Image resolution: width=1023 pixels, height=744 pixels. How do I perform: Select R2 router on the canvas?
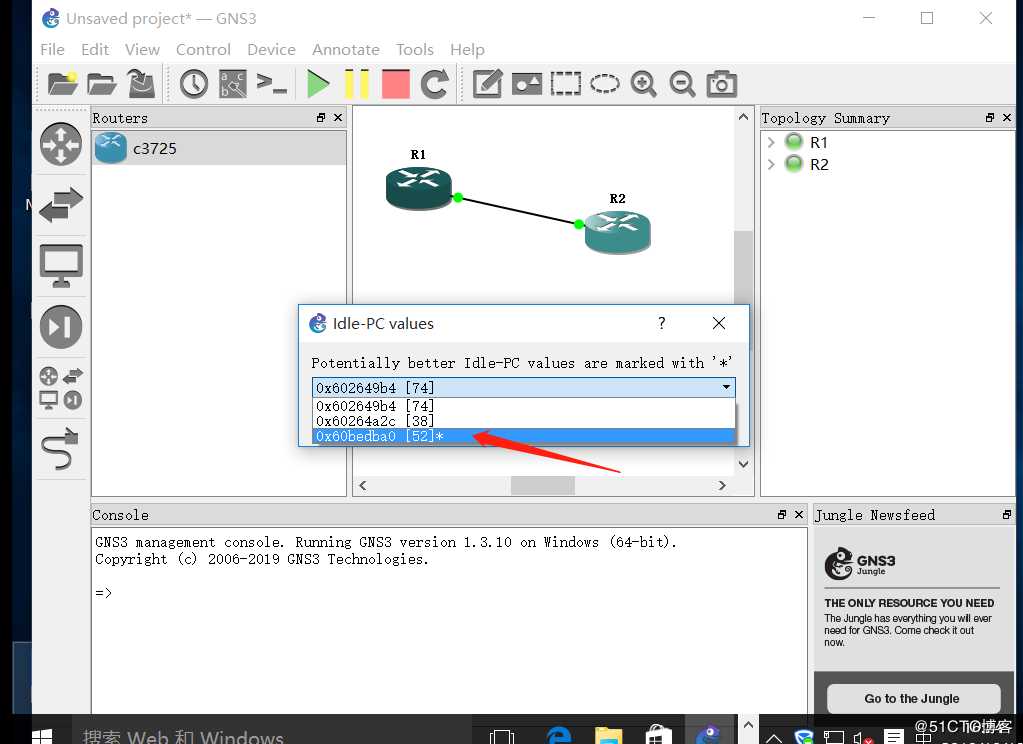coord(617,232)
